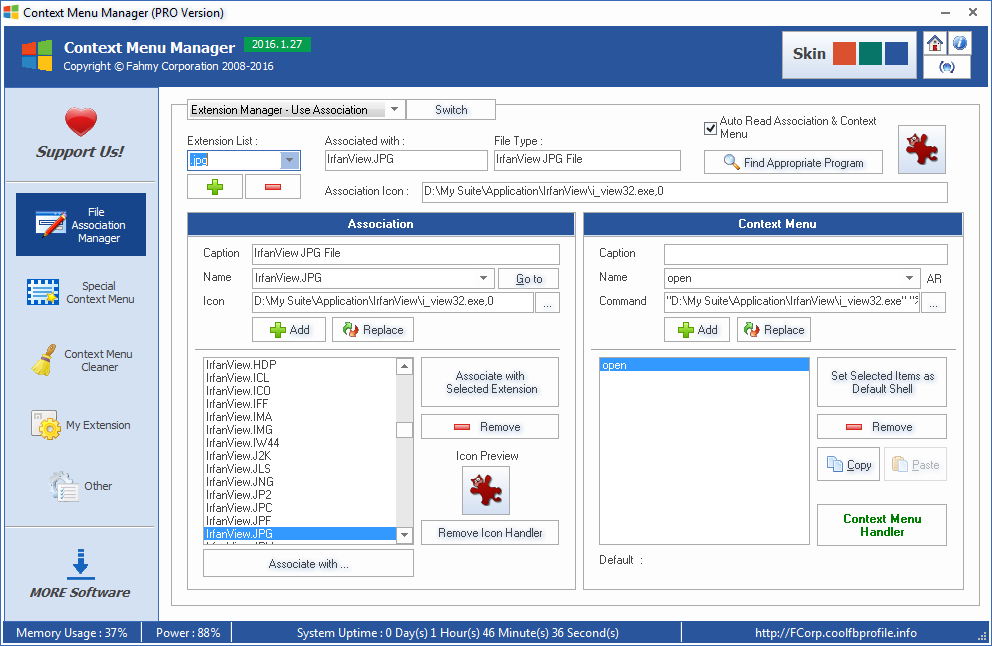Click the MORE Software download arrow icon
Viewport: 992px width, 646px height.
click(x=80, y=564)
